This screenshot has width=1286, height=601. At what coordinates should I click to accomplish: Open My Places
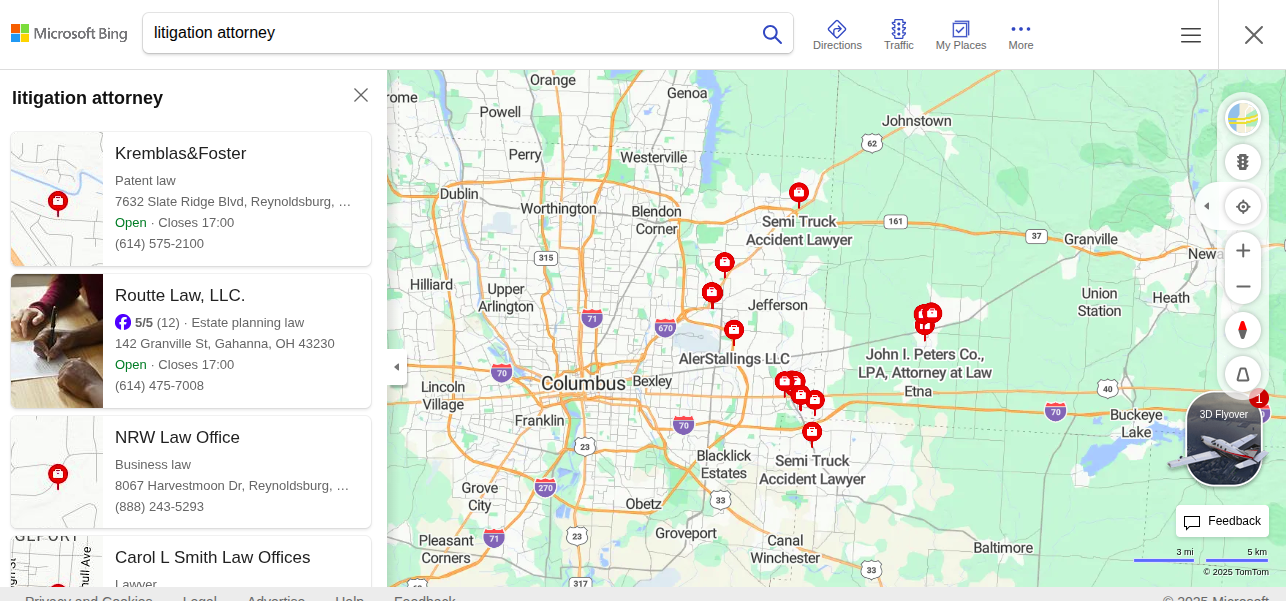(x=961, y=35)
